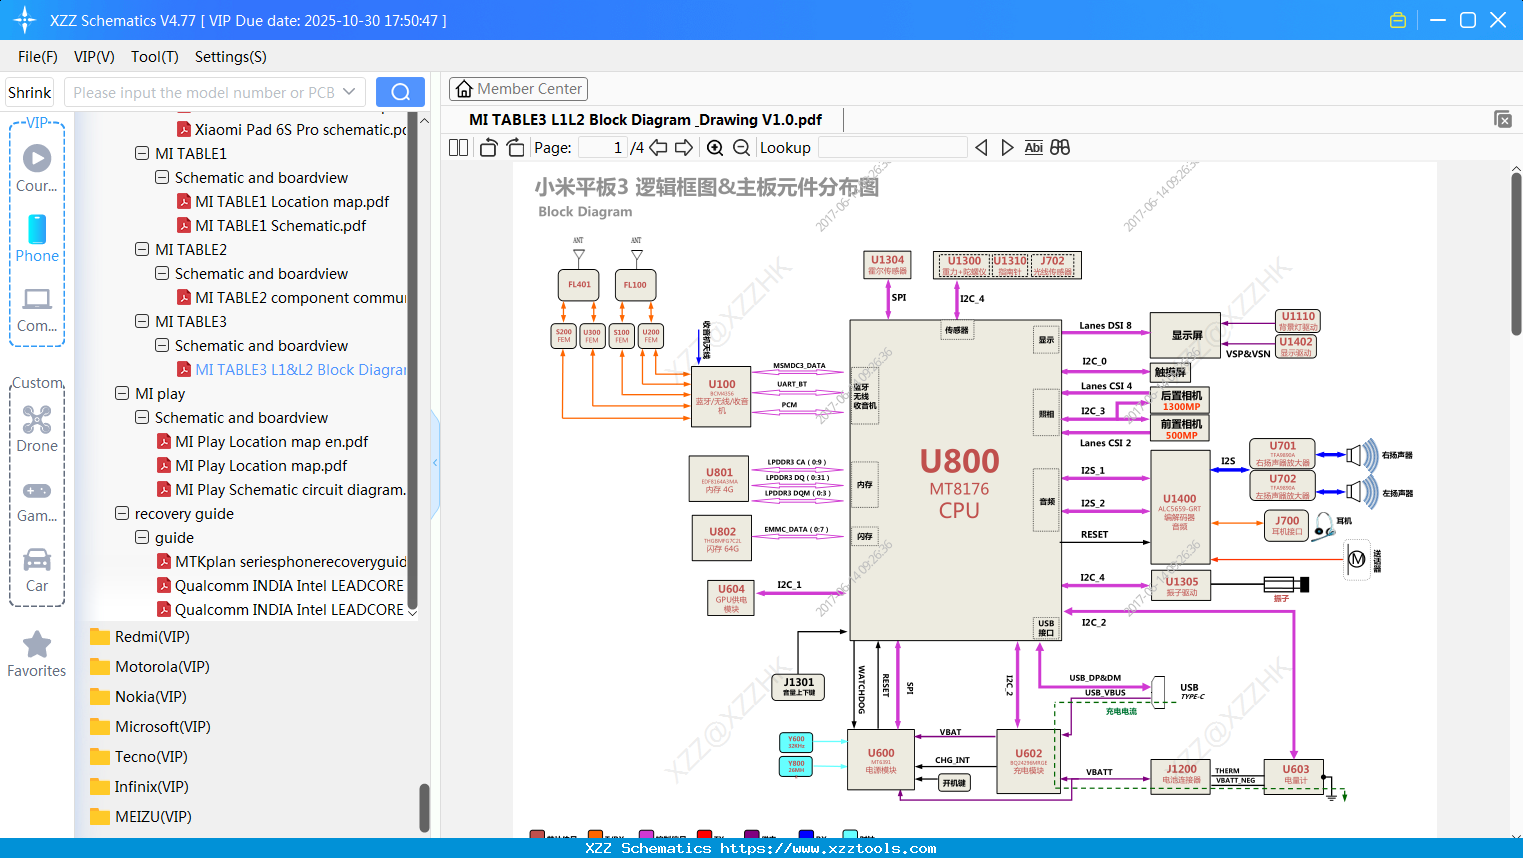The height and width of the screenshot is (858, 1523).
Task: Collapse the recovery guide section
Action: [120, 513]
